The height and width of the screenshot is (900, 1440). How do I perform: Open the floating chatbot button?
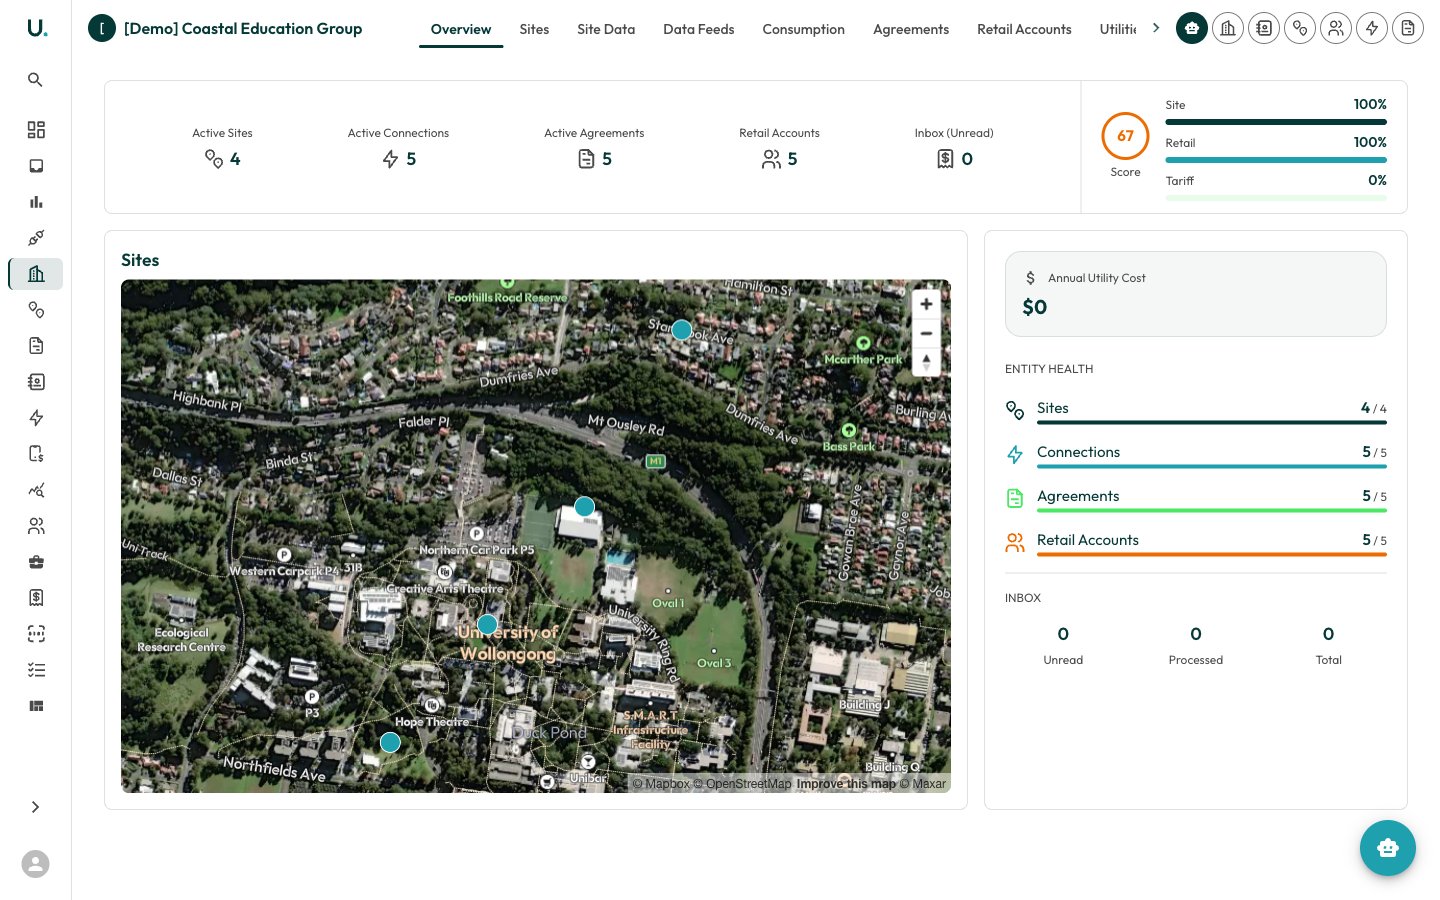pyautogui.click(x=1388, y=848)
